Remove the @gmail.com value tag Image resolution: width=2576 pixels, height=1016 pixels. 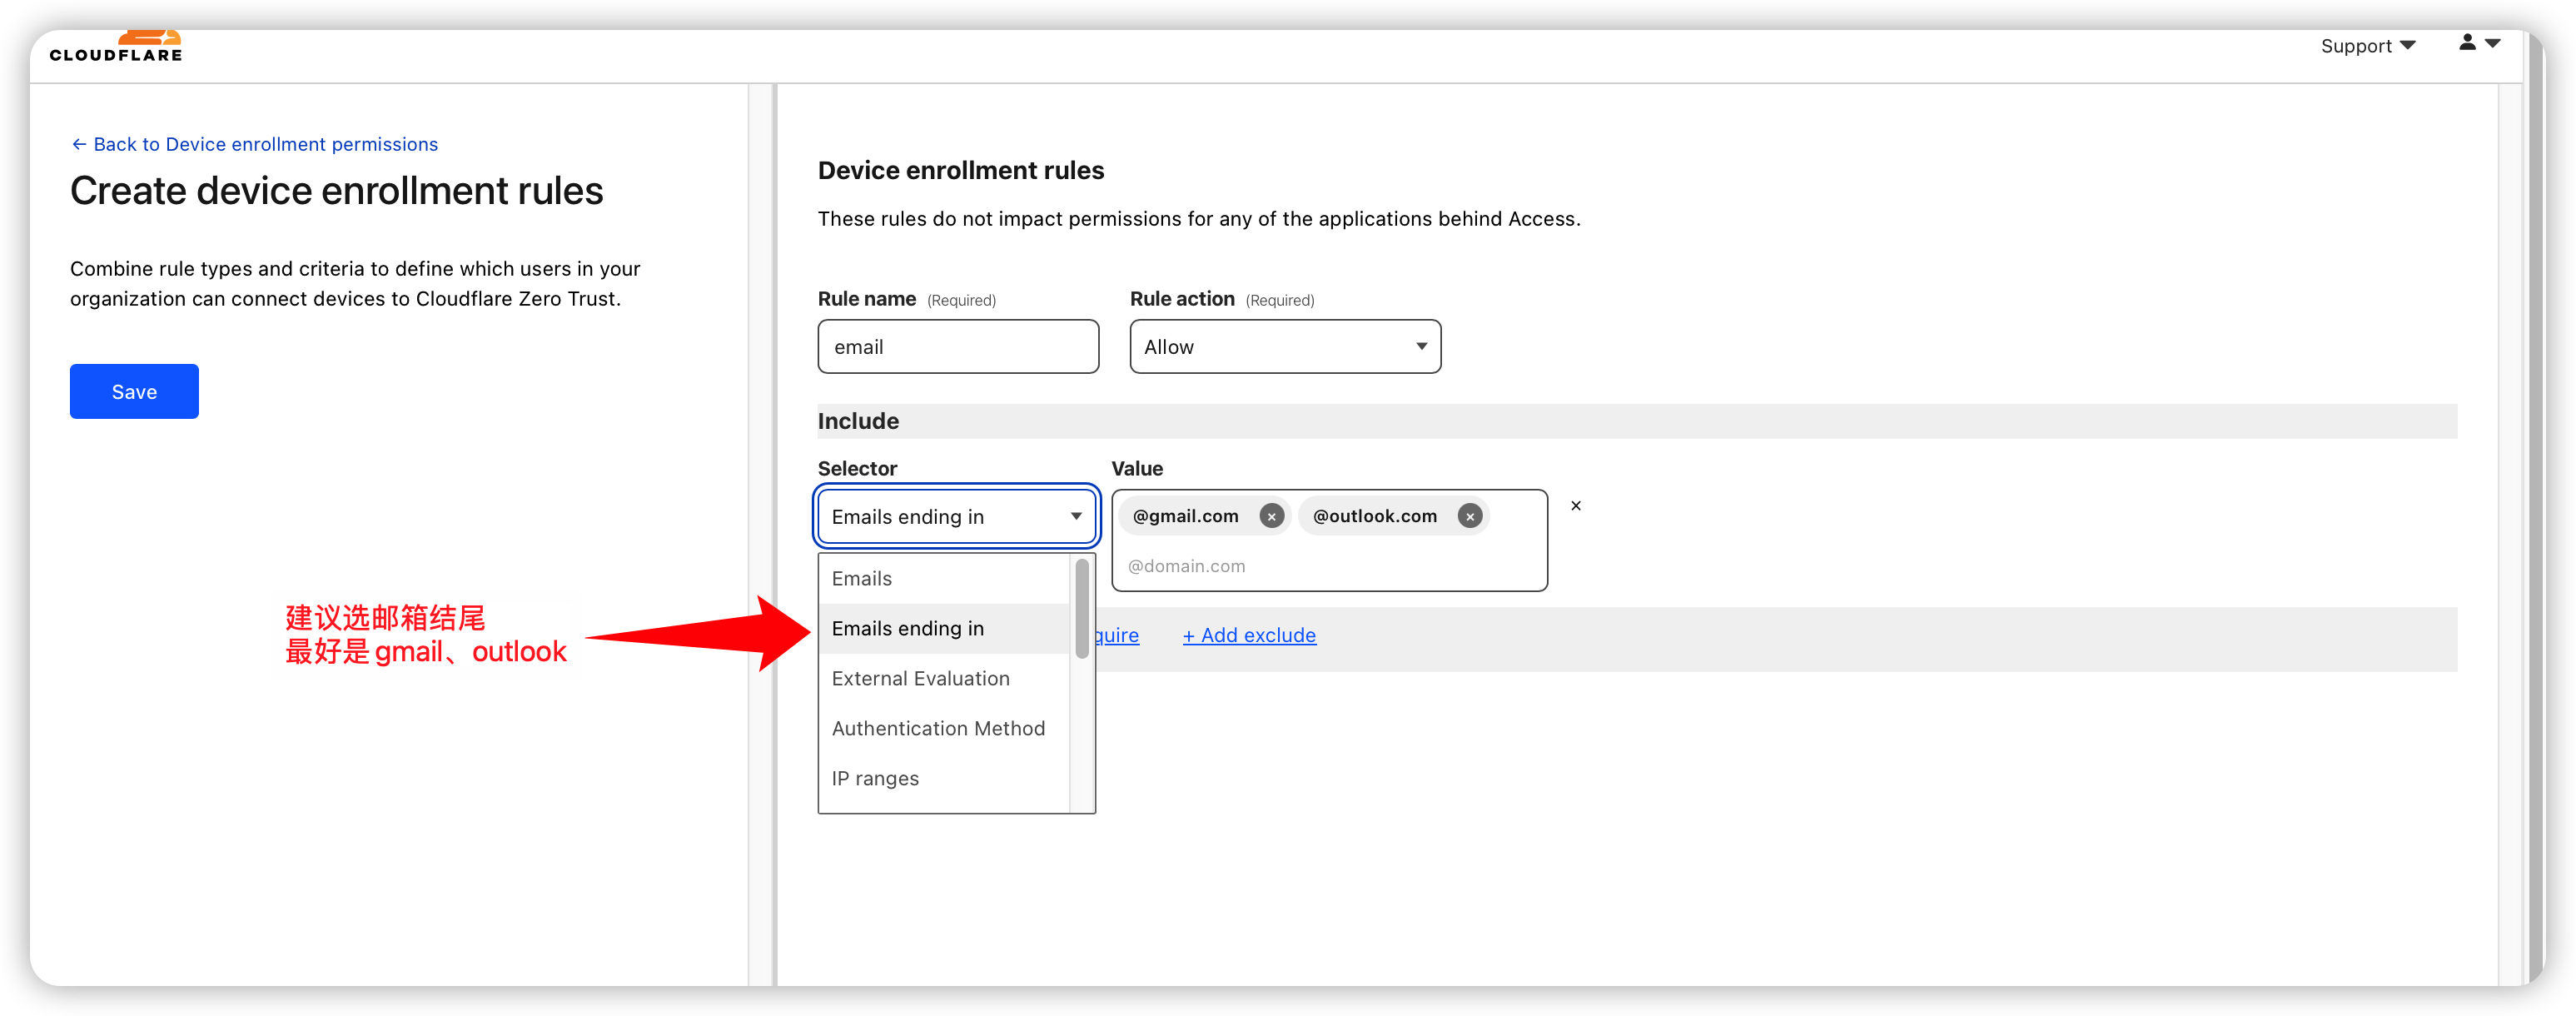(x=1271, y=516)
